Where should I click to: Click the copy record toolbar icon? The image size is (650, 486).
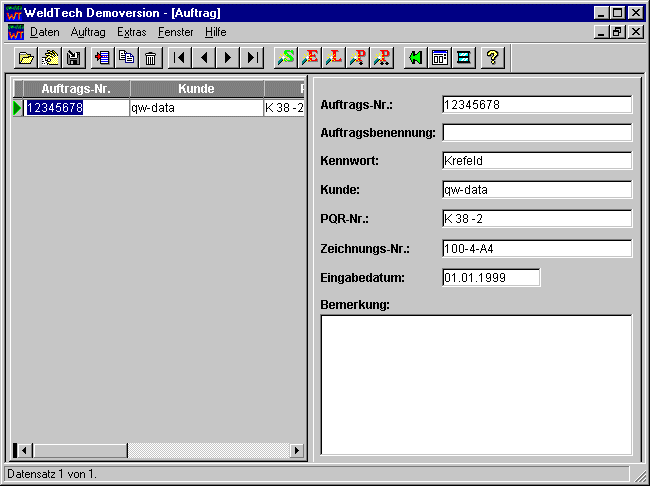coord(126,58)
